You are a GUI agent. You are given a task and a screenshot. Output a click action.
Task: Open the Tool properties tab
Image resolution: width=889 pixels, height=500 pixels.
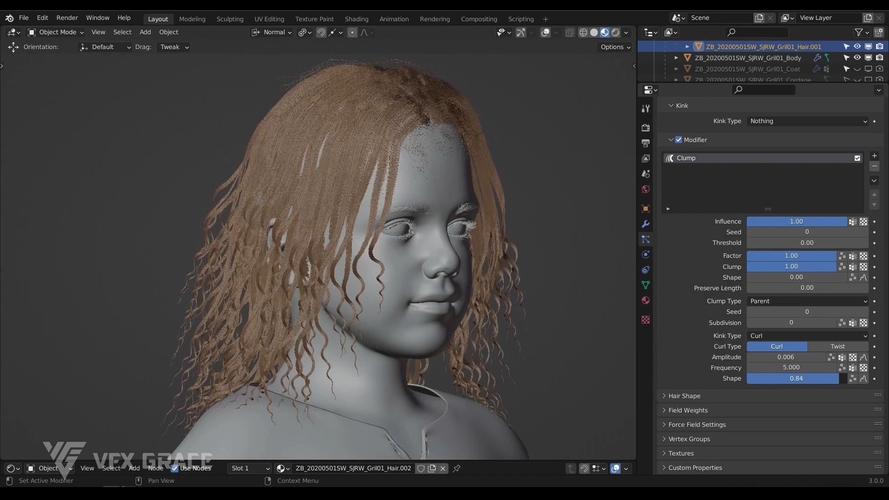click(645, 108)
